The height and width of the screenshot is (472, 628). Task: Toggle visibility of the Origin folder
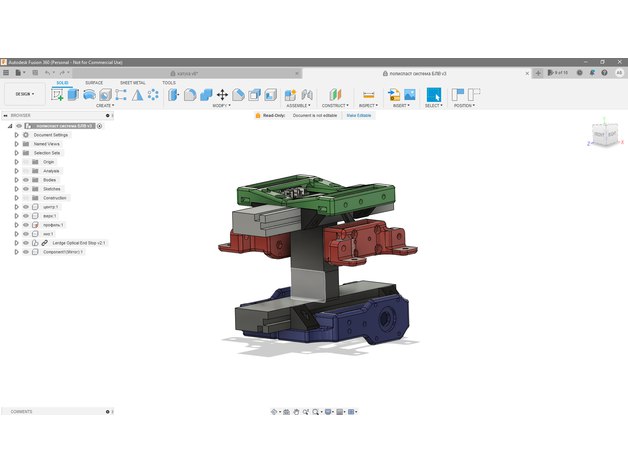tap(26, 162)
